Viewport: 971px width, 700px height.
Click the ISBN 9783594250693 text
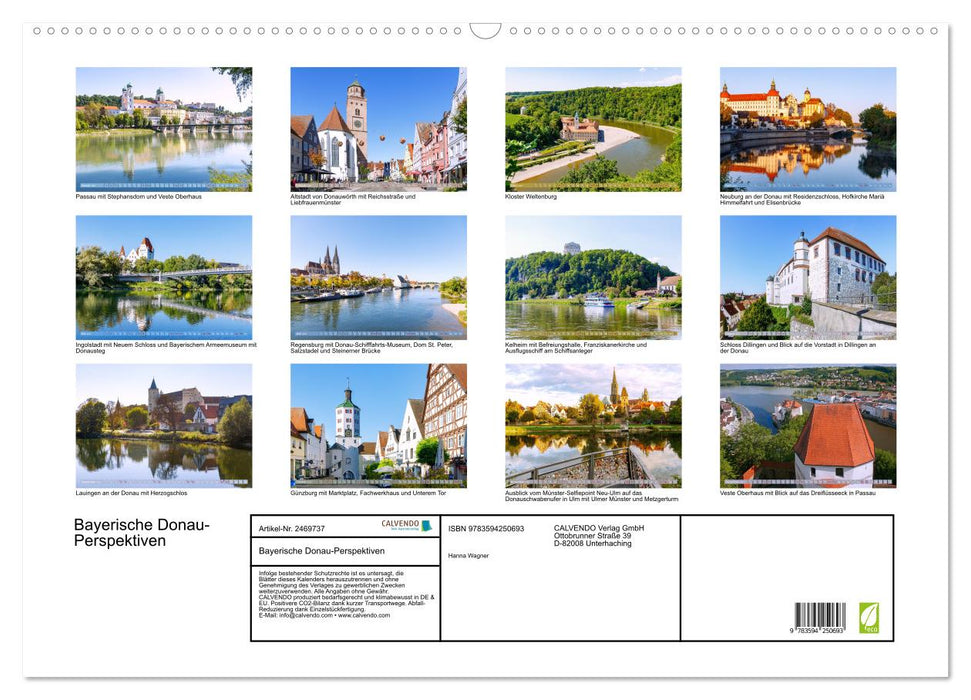point(486,528)
